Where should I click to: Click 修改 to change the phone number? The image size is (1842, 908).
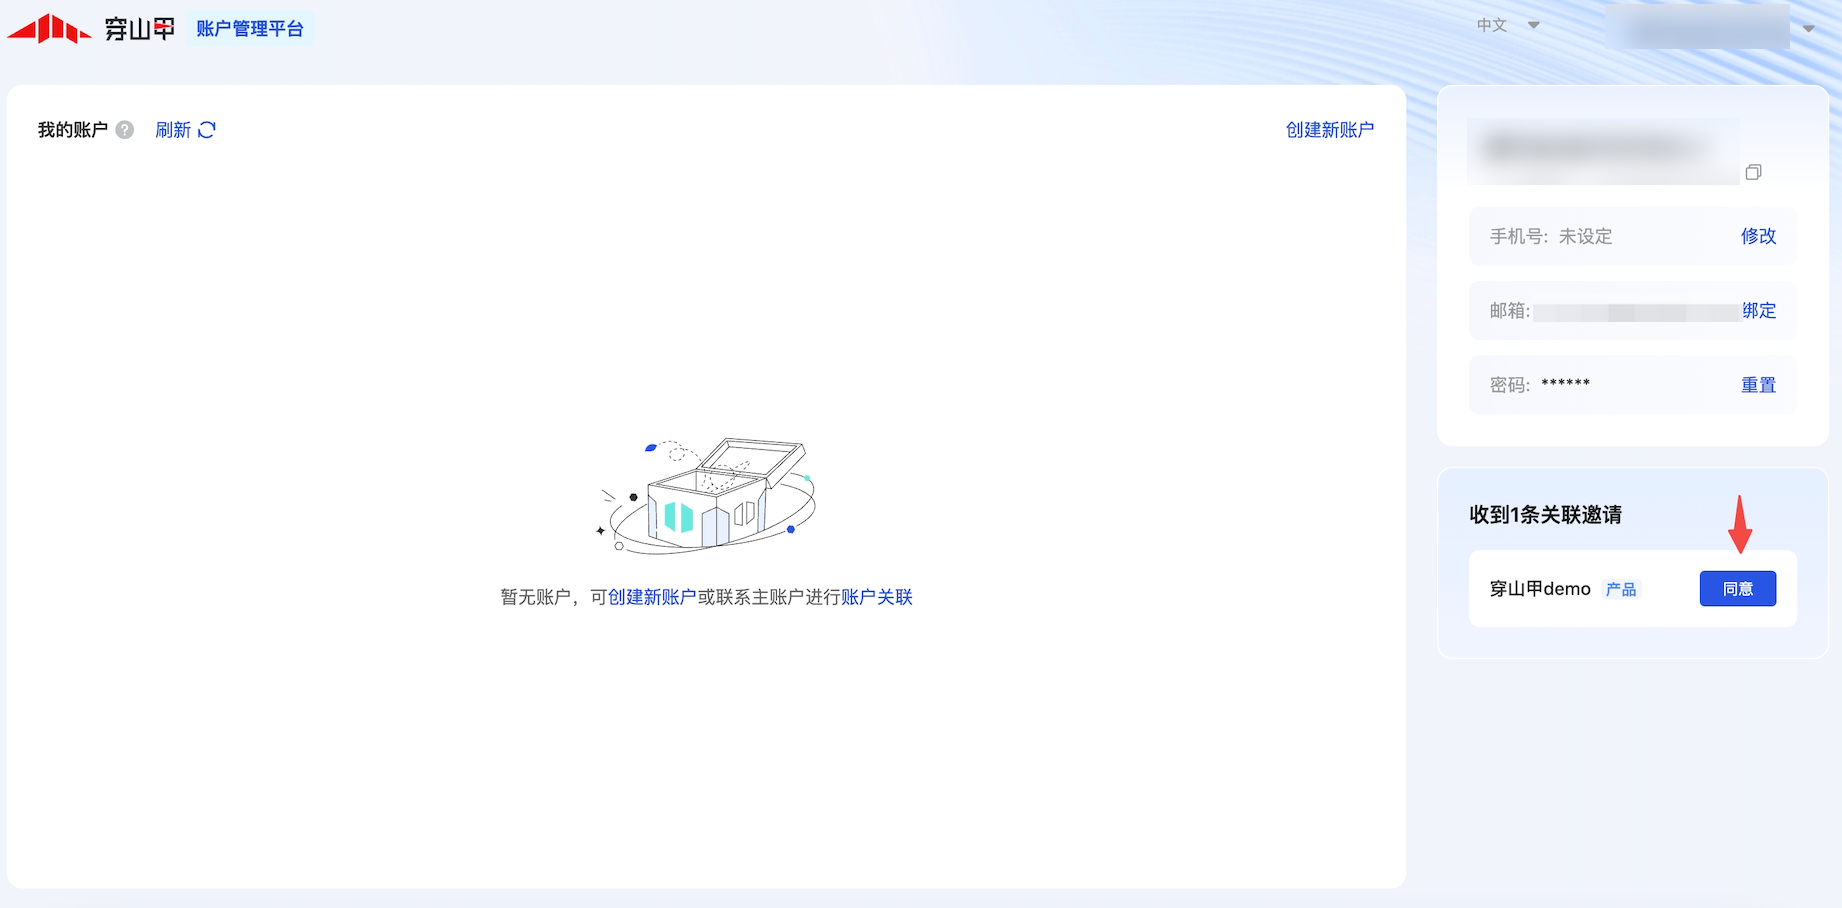[x=1758, y=236]
